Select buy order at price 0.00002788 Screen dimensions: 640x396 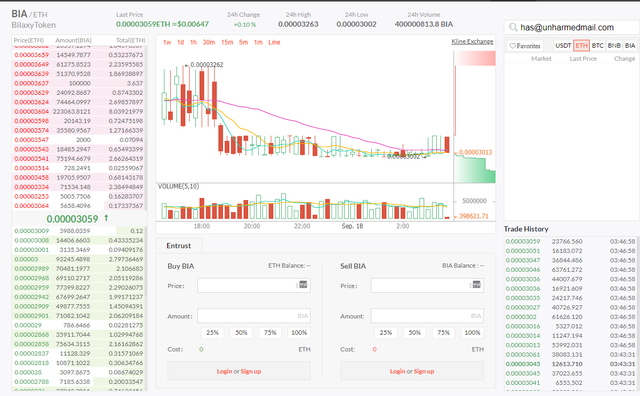[x=79, y=382]
